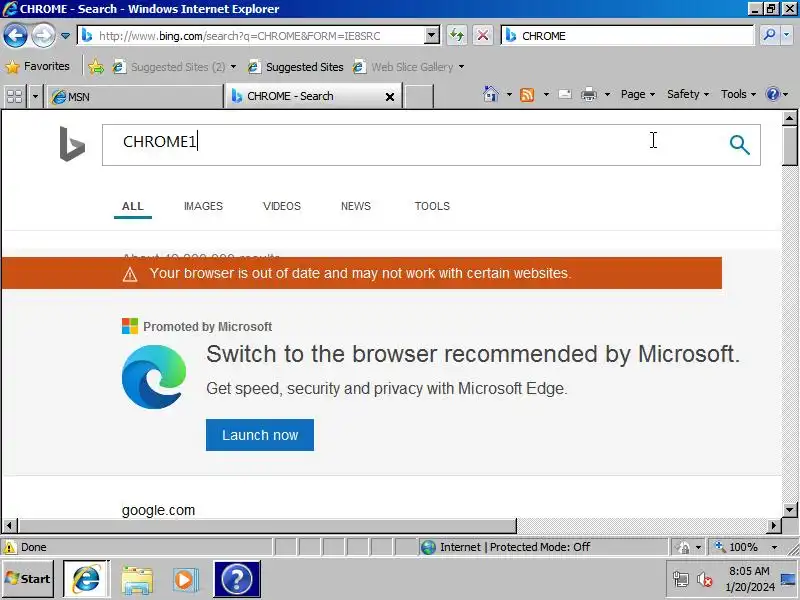Click vertical scrollbar up arrow

point(790,118)
